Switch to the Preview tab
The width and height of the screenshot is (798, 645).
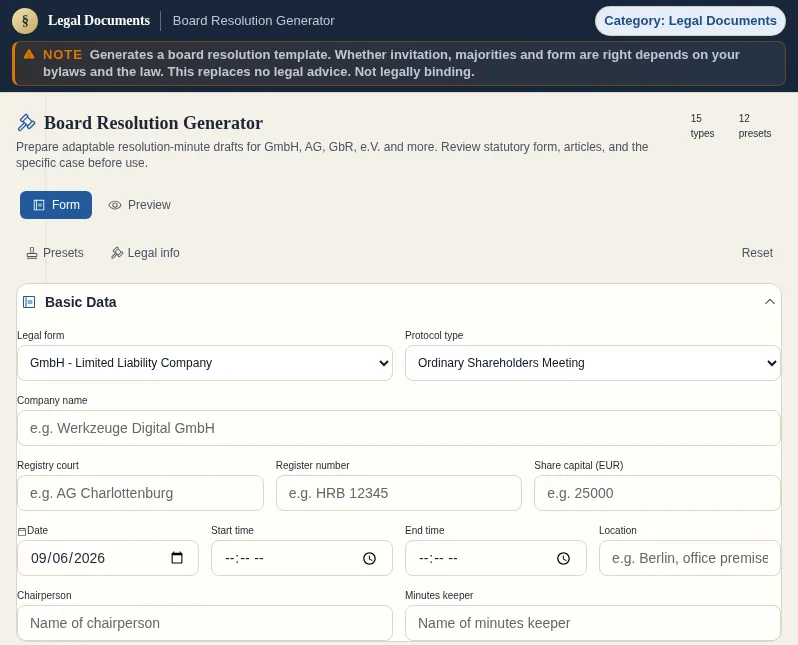139,205
